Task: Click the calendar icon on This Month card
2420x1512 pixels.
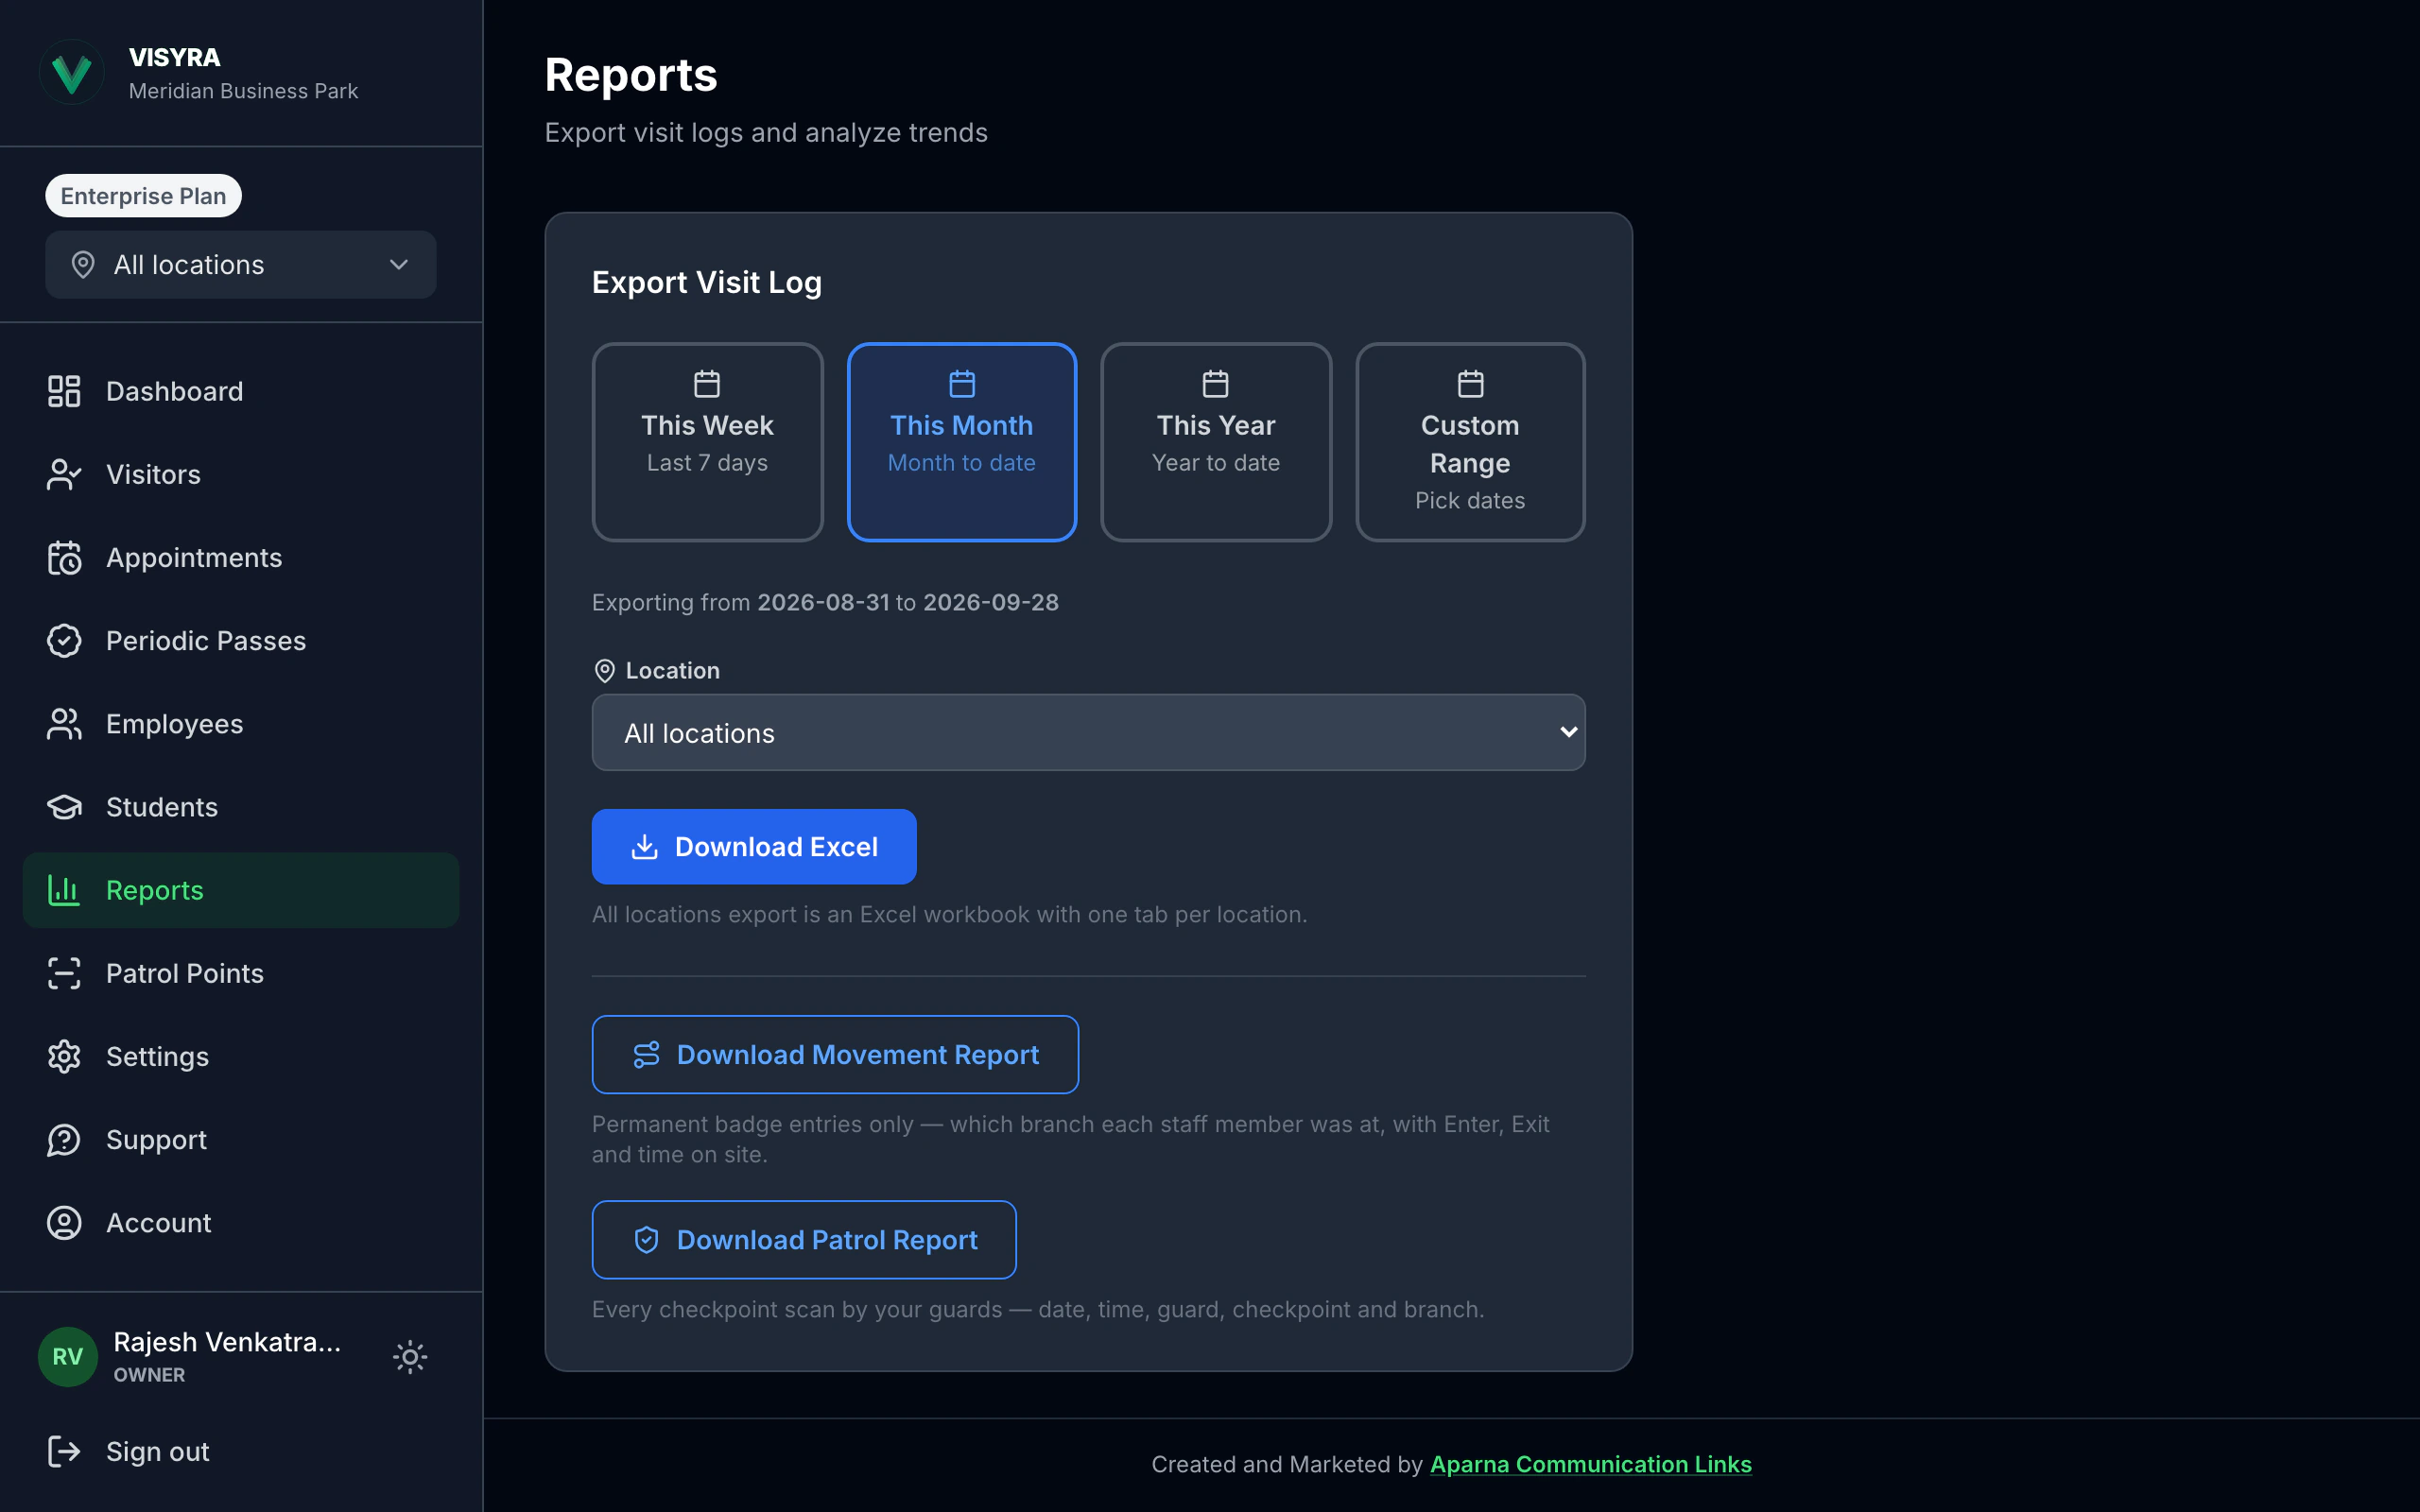Action: pos(962,384)
